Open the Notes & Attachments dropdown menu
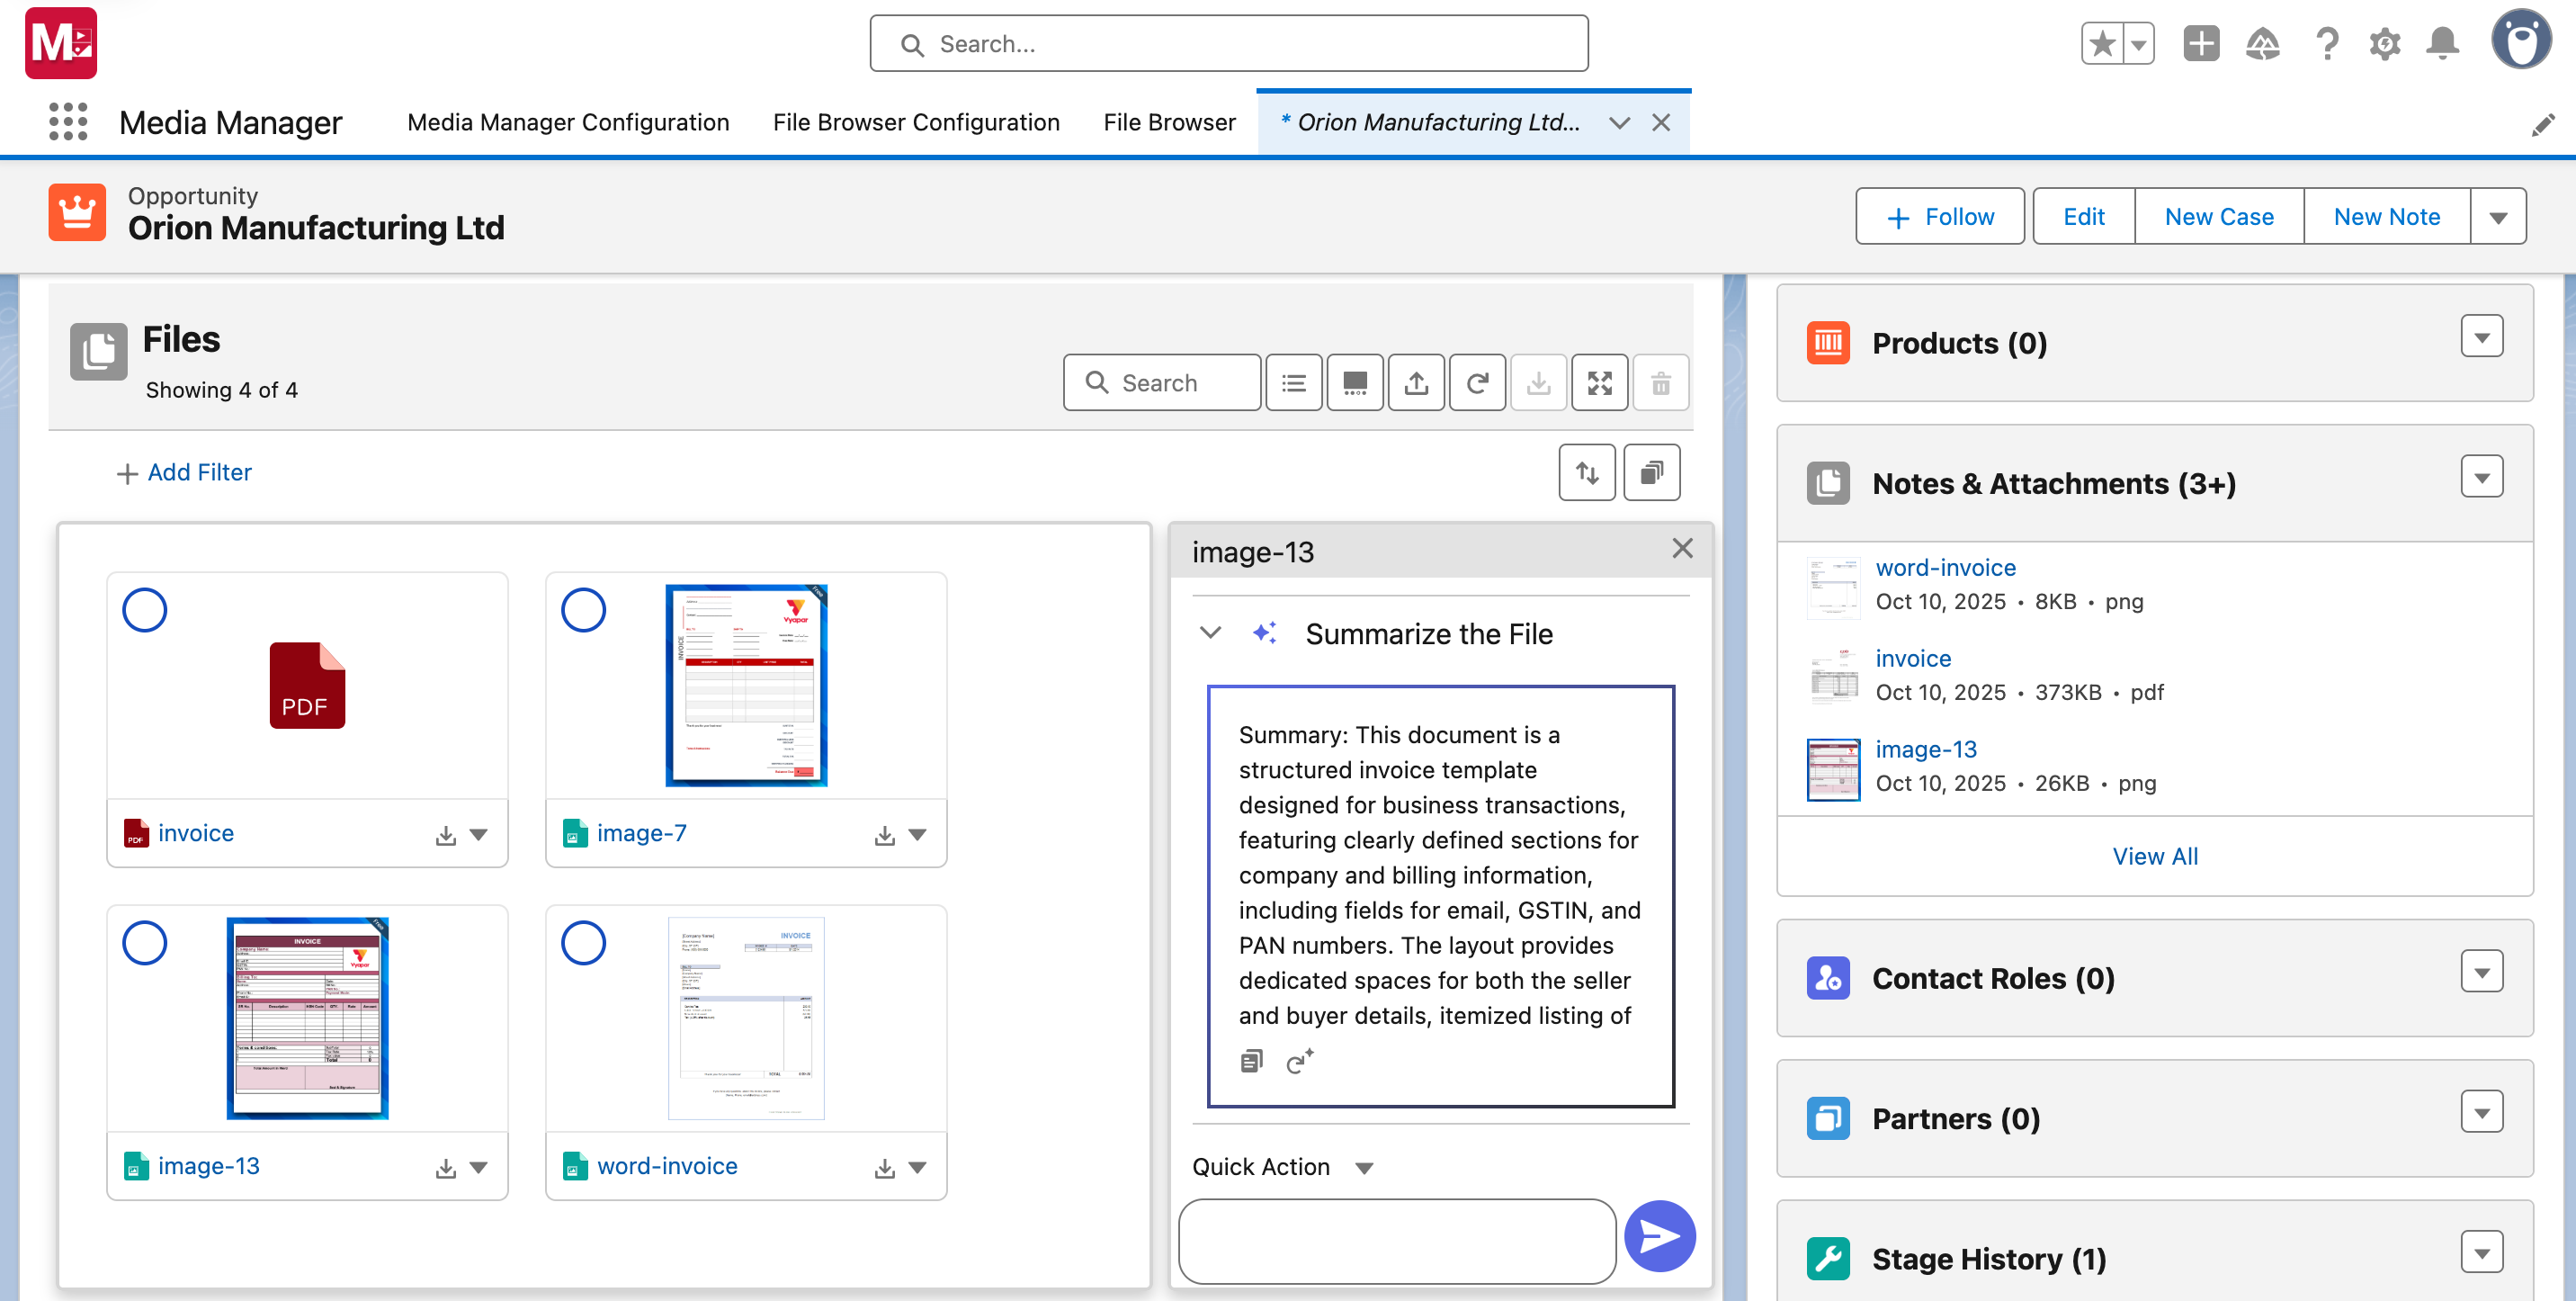The height and width of the screenshot is (1301, 2576). pyautogui.click(x=2480, y=477)
